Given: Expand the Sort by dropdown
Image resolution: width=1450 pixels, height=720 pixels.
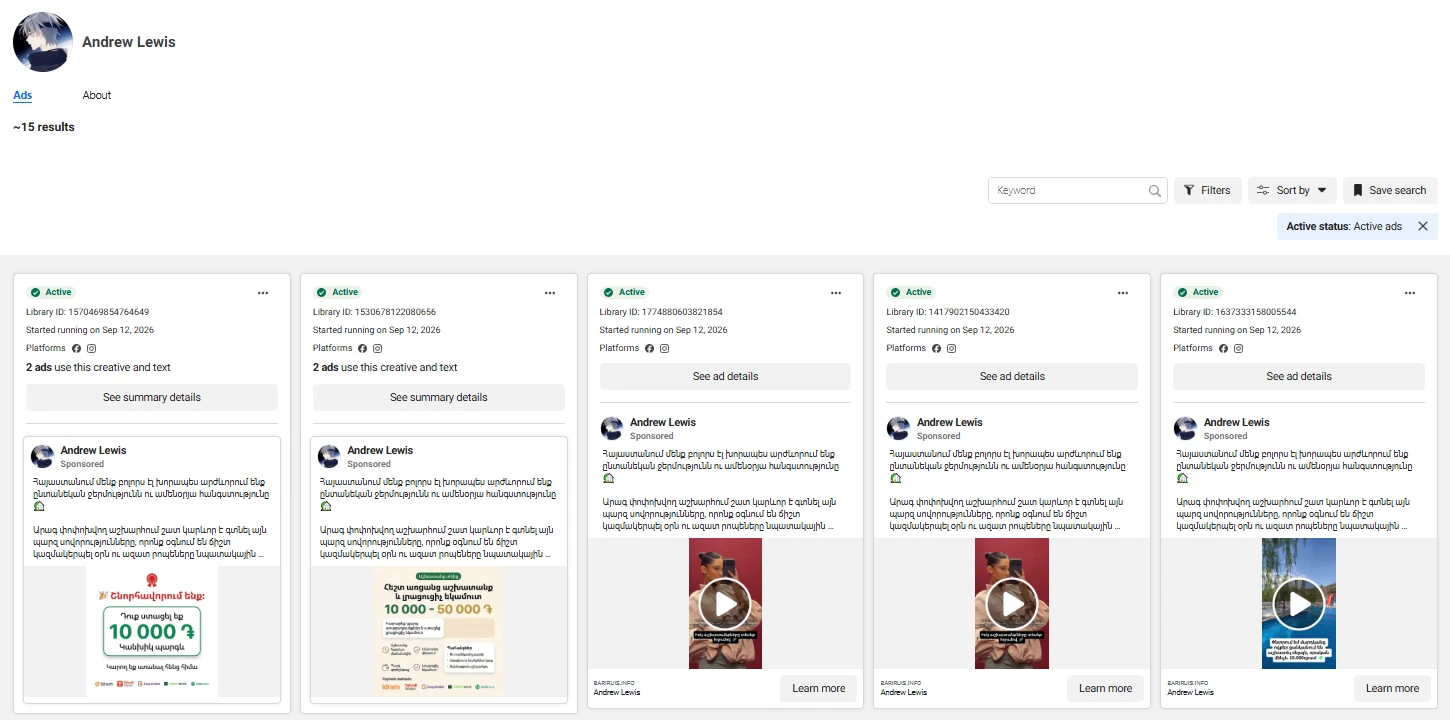Looking at the screenshot, I should pos(1292,190).
